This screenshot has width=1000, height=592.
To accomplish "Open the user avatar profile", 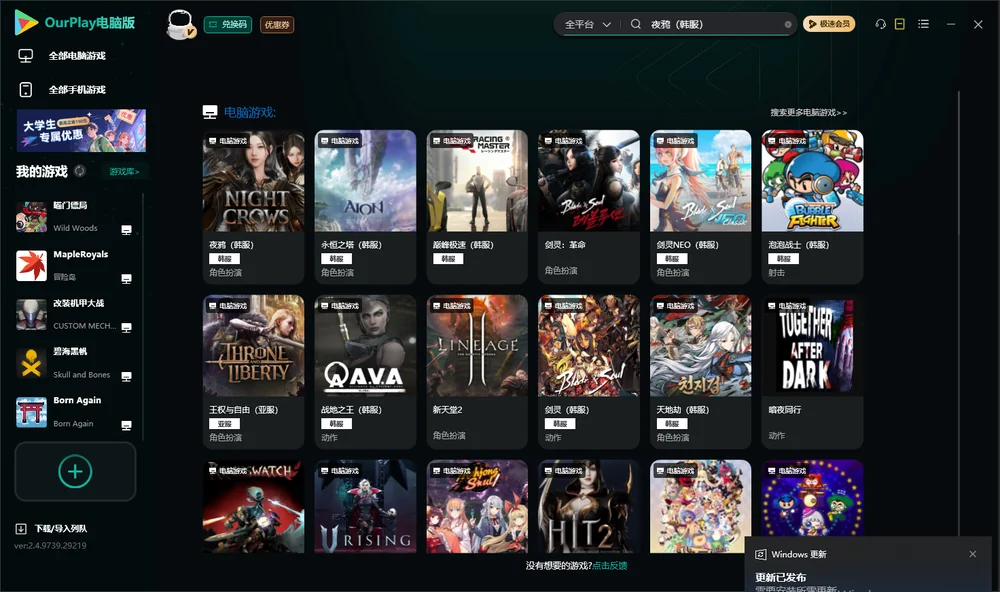I will pos(180,24).
